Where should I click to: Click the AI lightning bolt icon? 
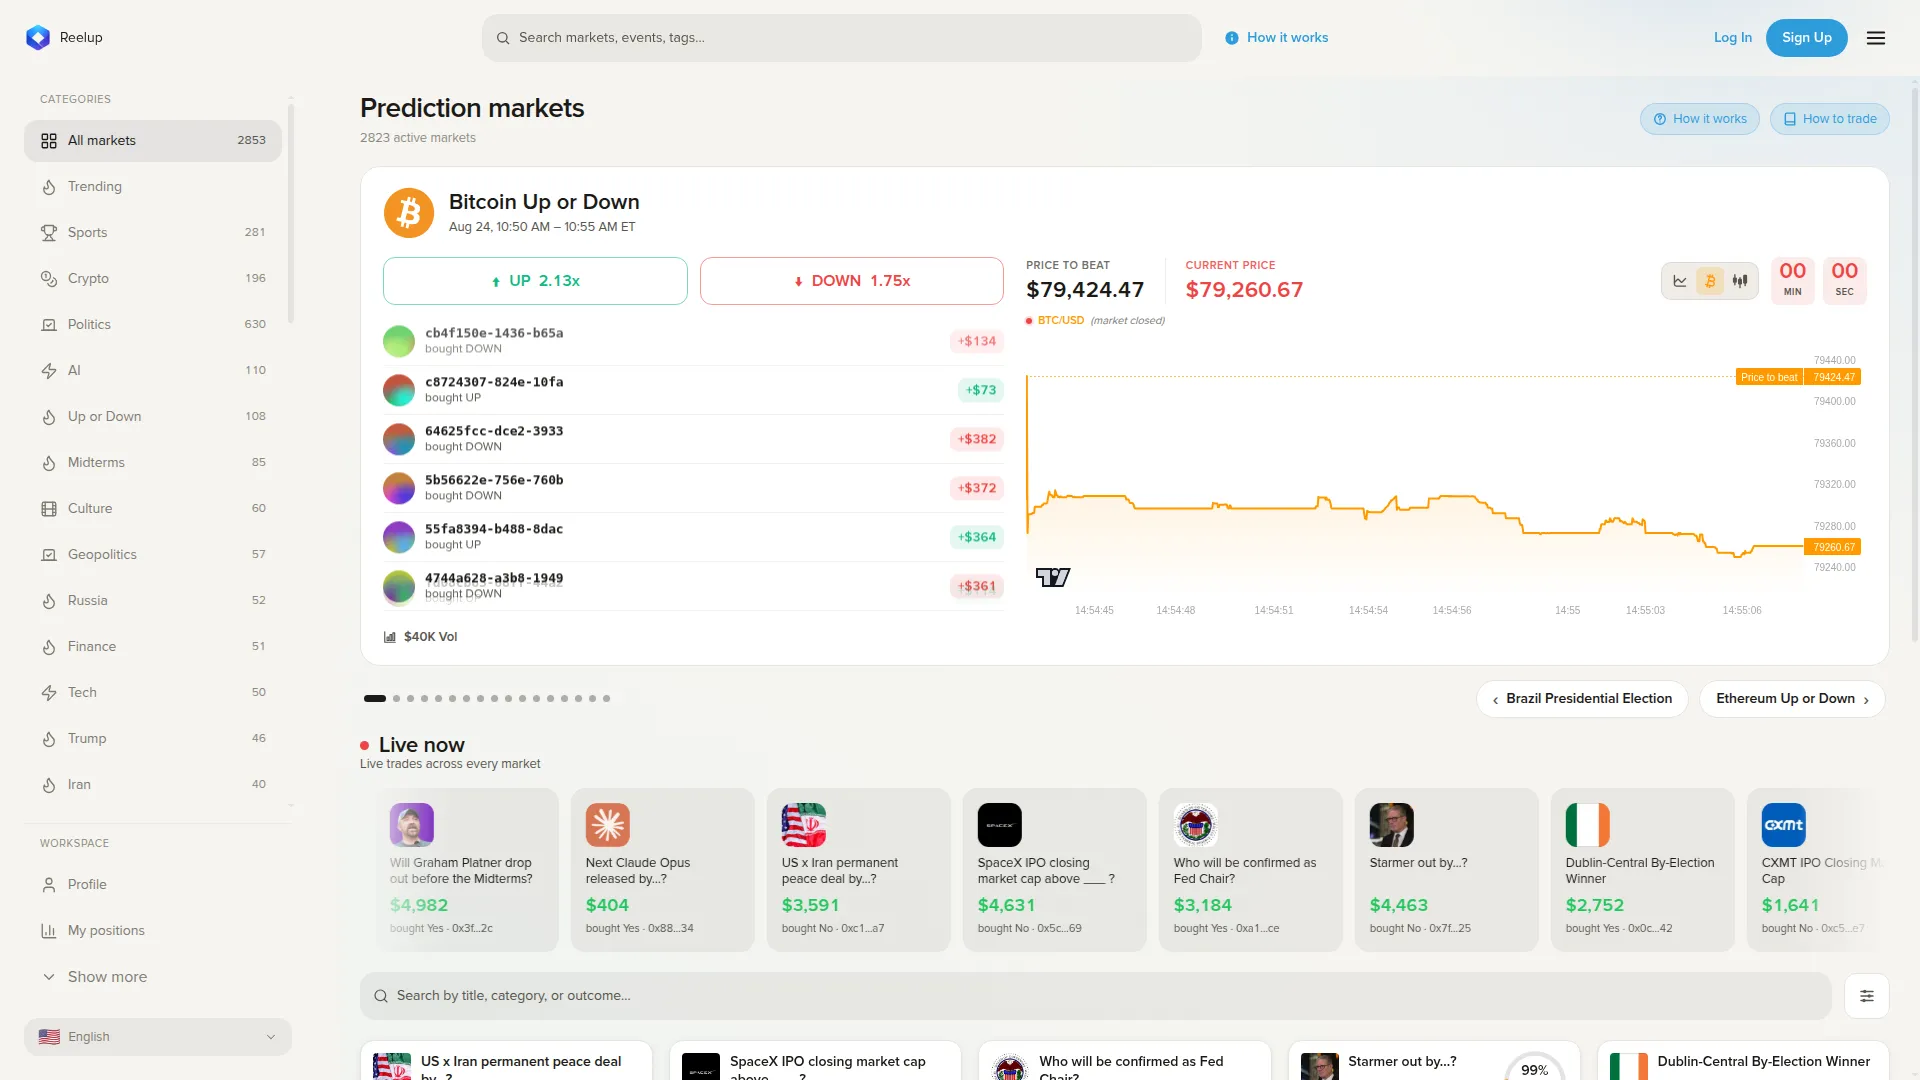coord(49,371)
